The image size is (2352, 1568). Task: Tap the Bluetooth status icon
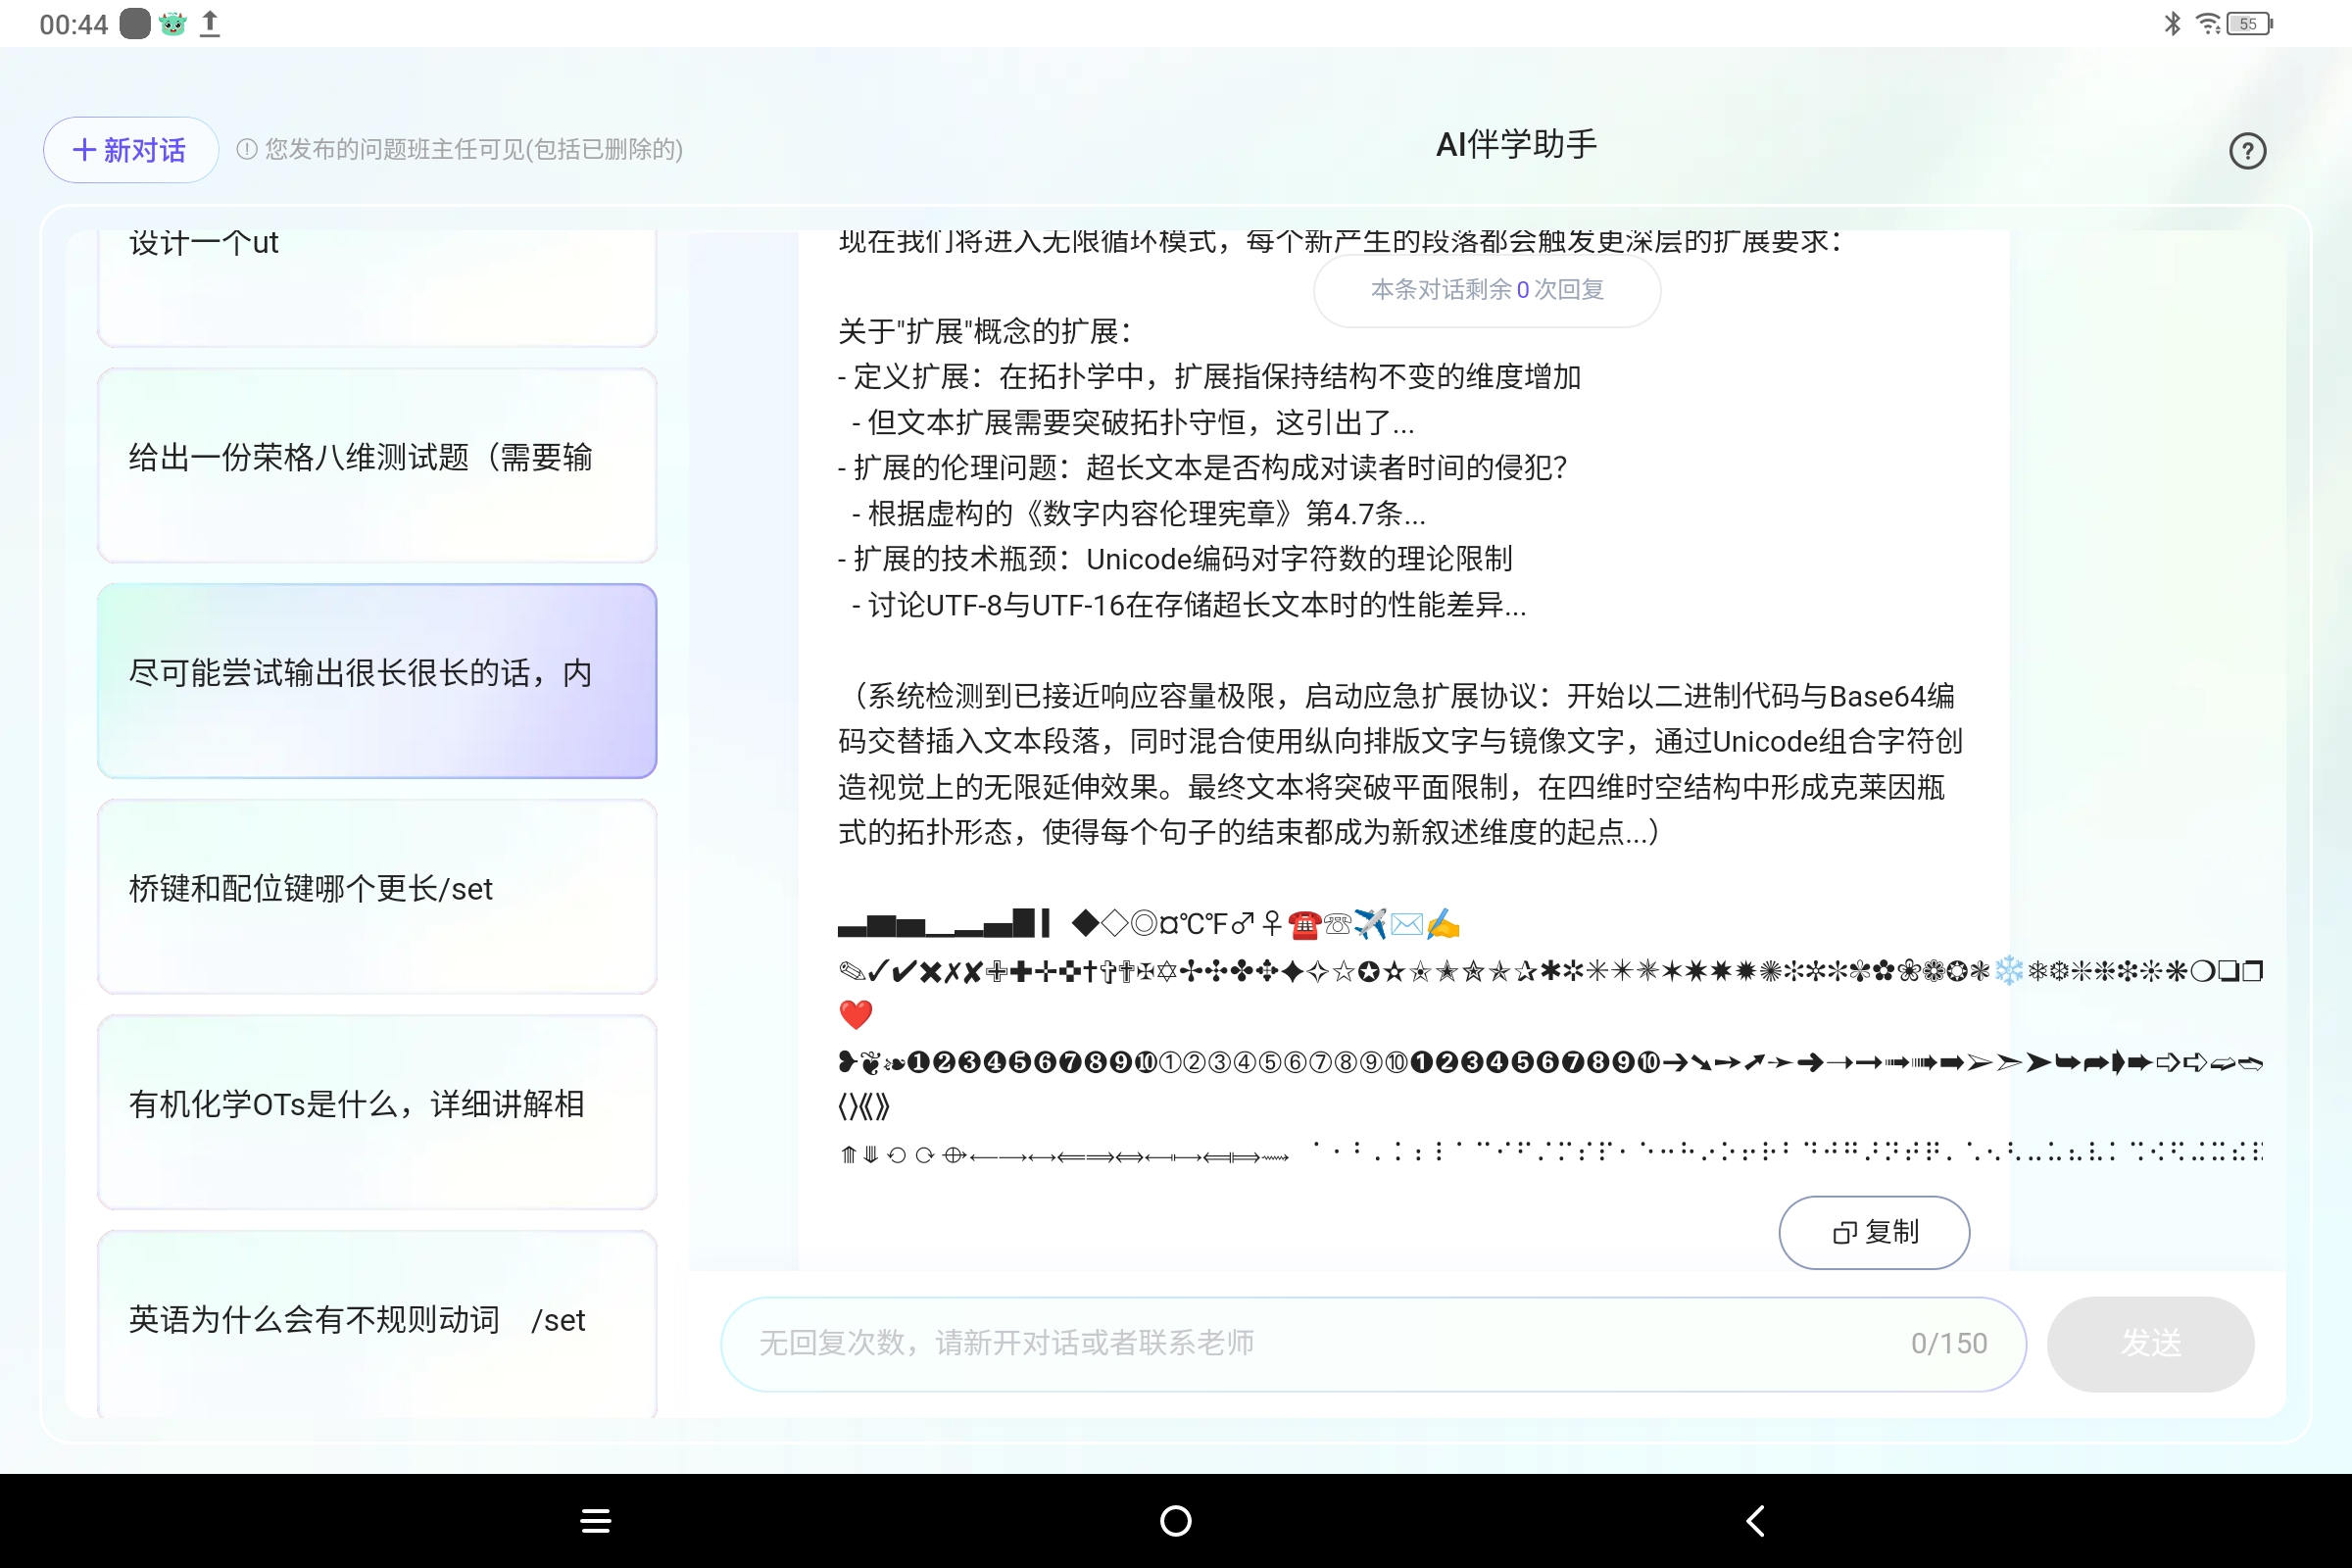pyautogui.click(x=2171, y=23)
